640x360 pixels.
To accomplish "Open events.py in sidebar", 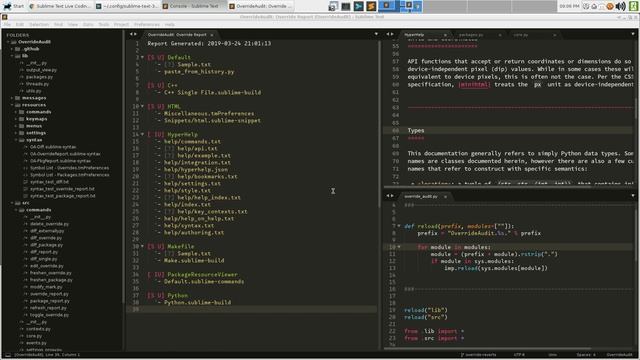I will [36, 343].
